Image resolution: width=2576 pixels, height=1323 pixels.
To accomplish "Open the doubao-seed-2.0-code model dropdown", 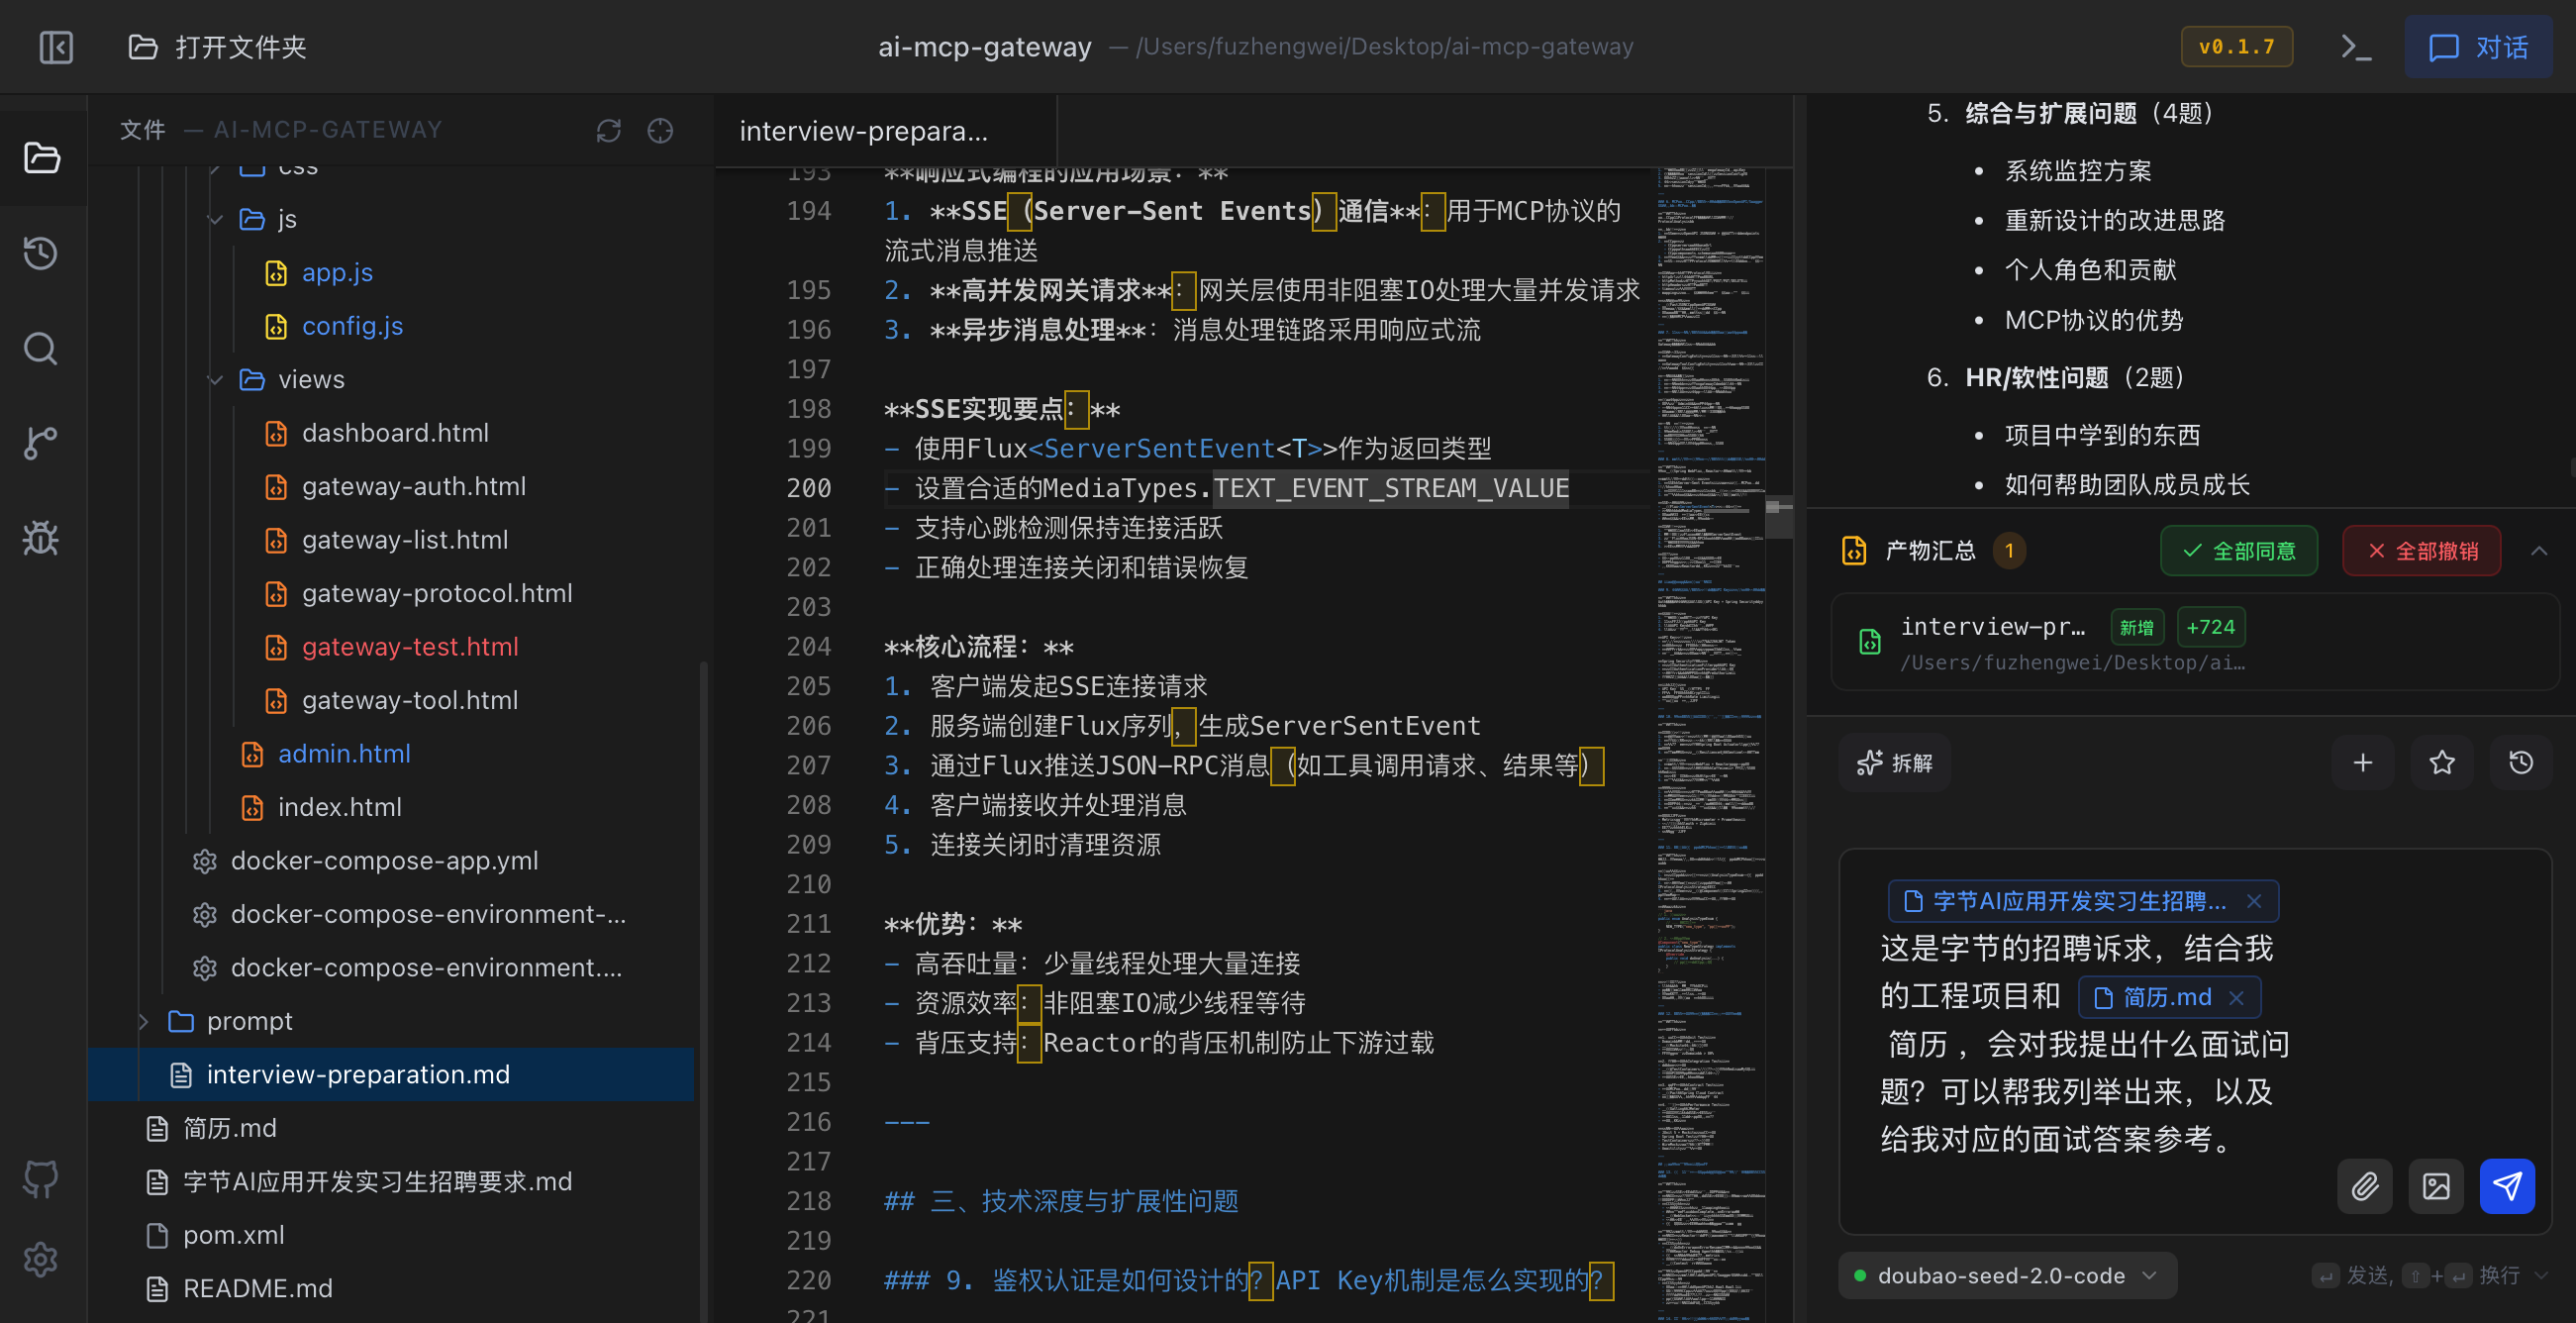I will click(2006, 1275).
